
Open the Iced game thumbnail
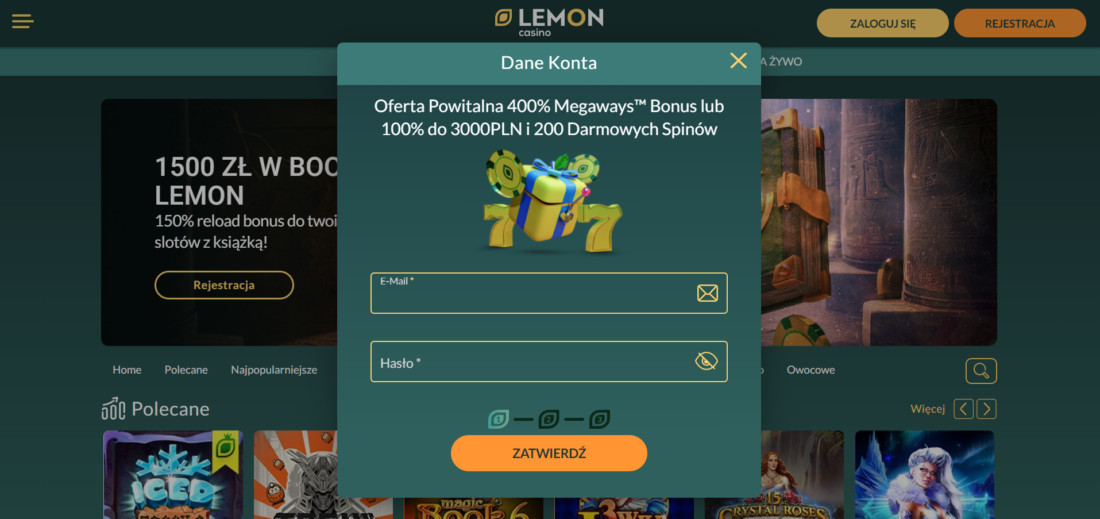pyautogui.click(x=173, y=474)
